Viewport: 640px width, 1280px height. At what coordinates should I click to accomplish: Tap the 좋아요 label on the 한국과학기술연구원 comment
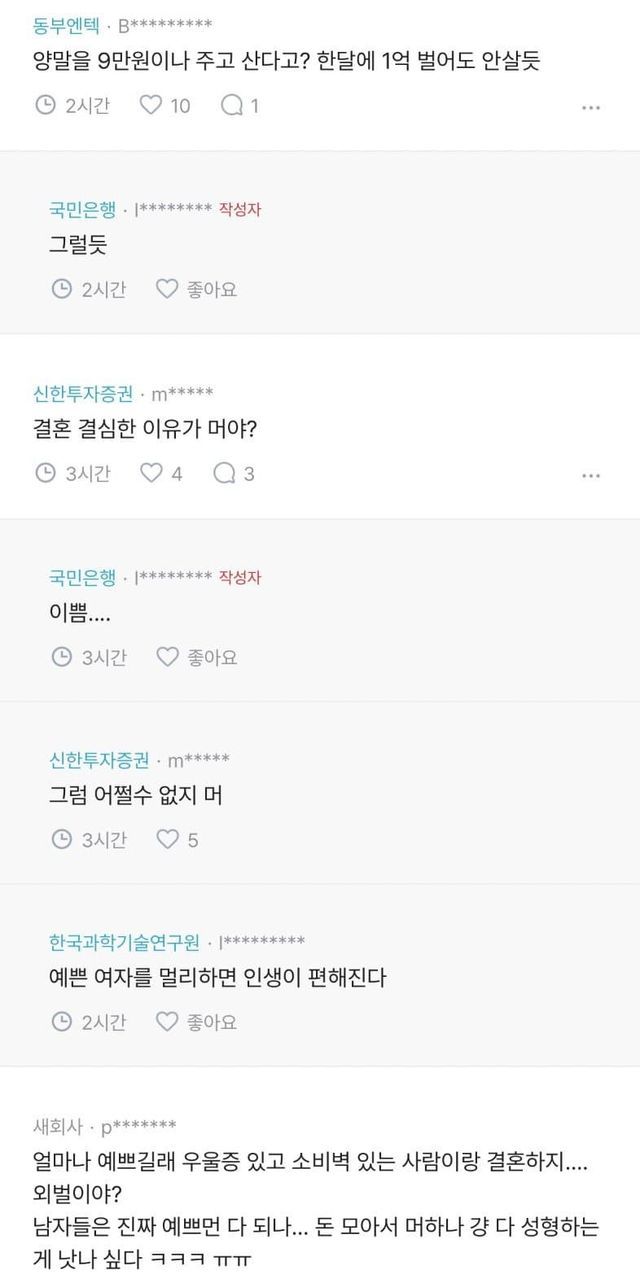(x=212, y=1022)
